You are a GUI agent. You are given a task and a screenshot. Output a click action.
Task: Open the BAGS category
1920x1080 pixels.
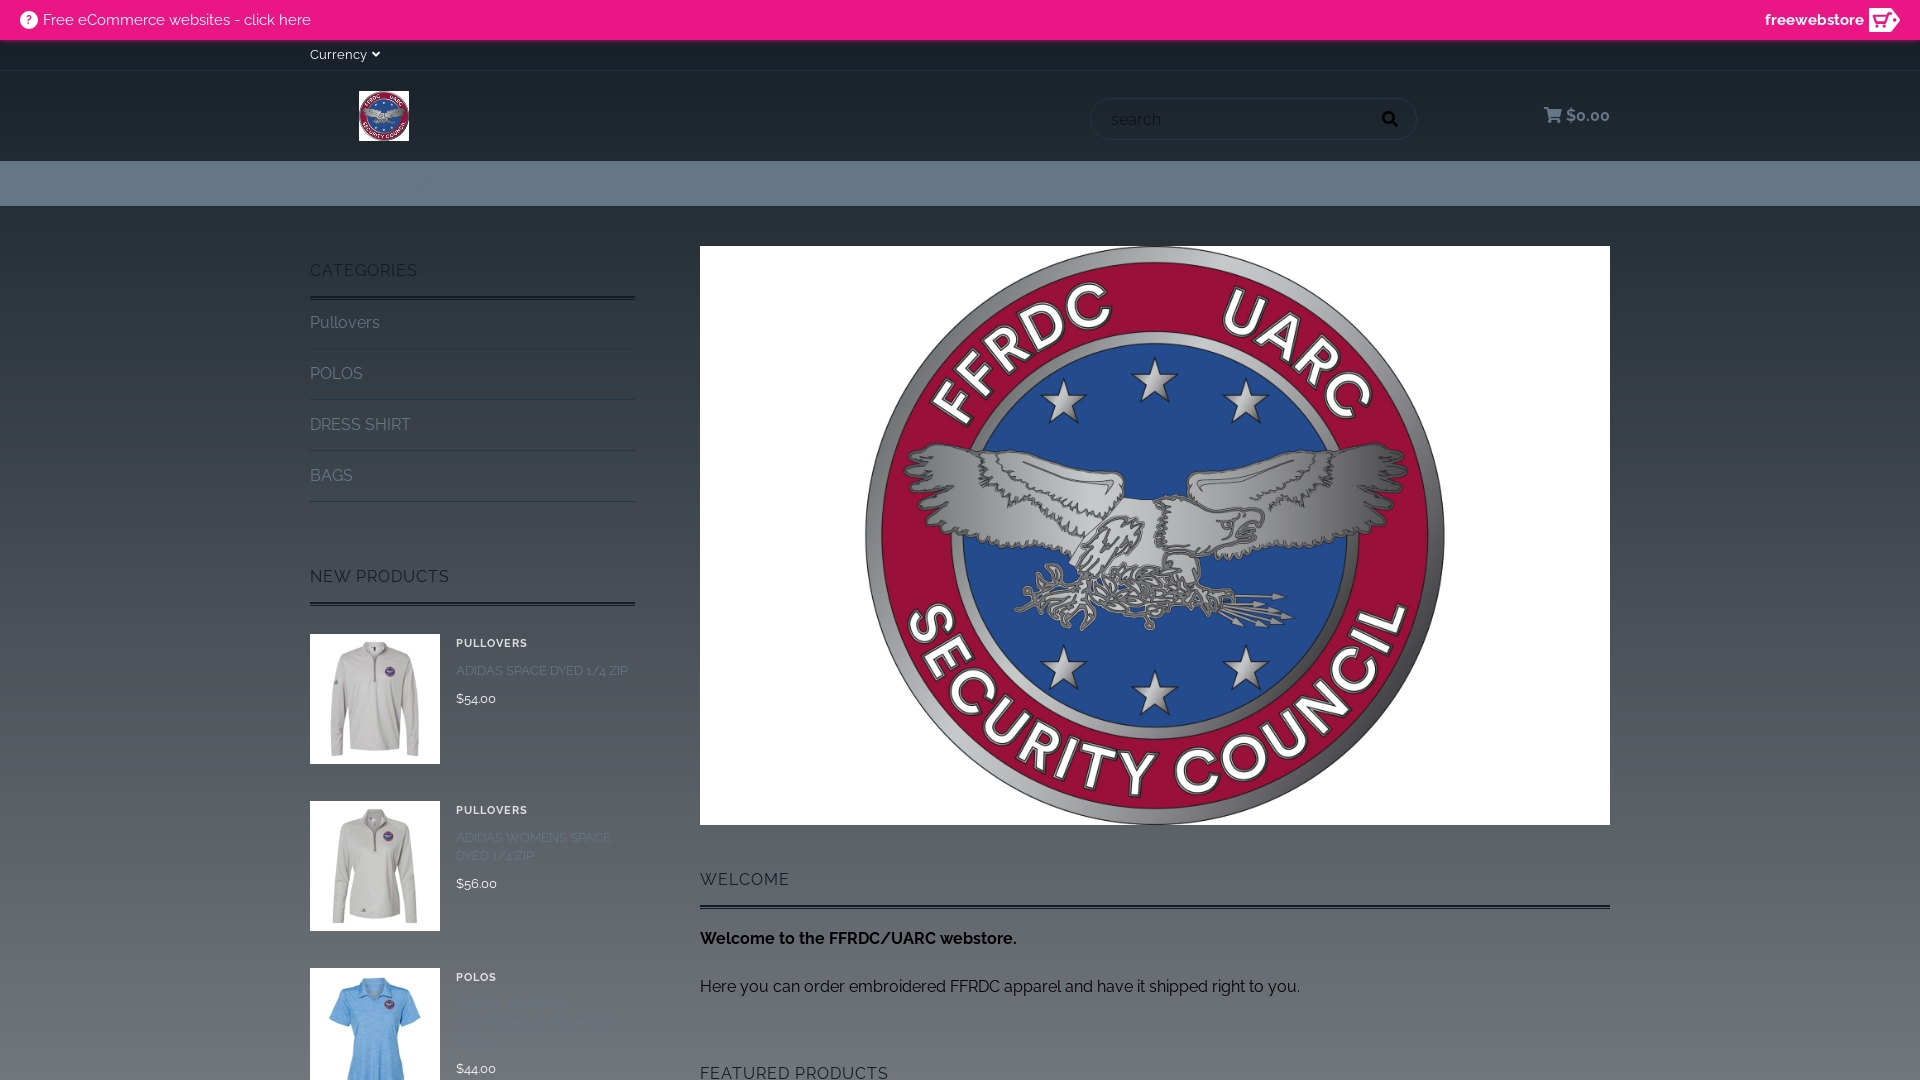[331, 475]
